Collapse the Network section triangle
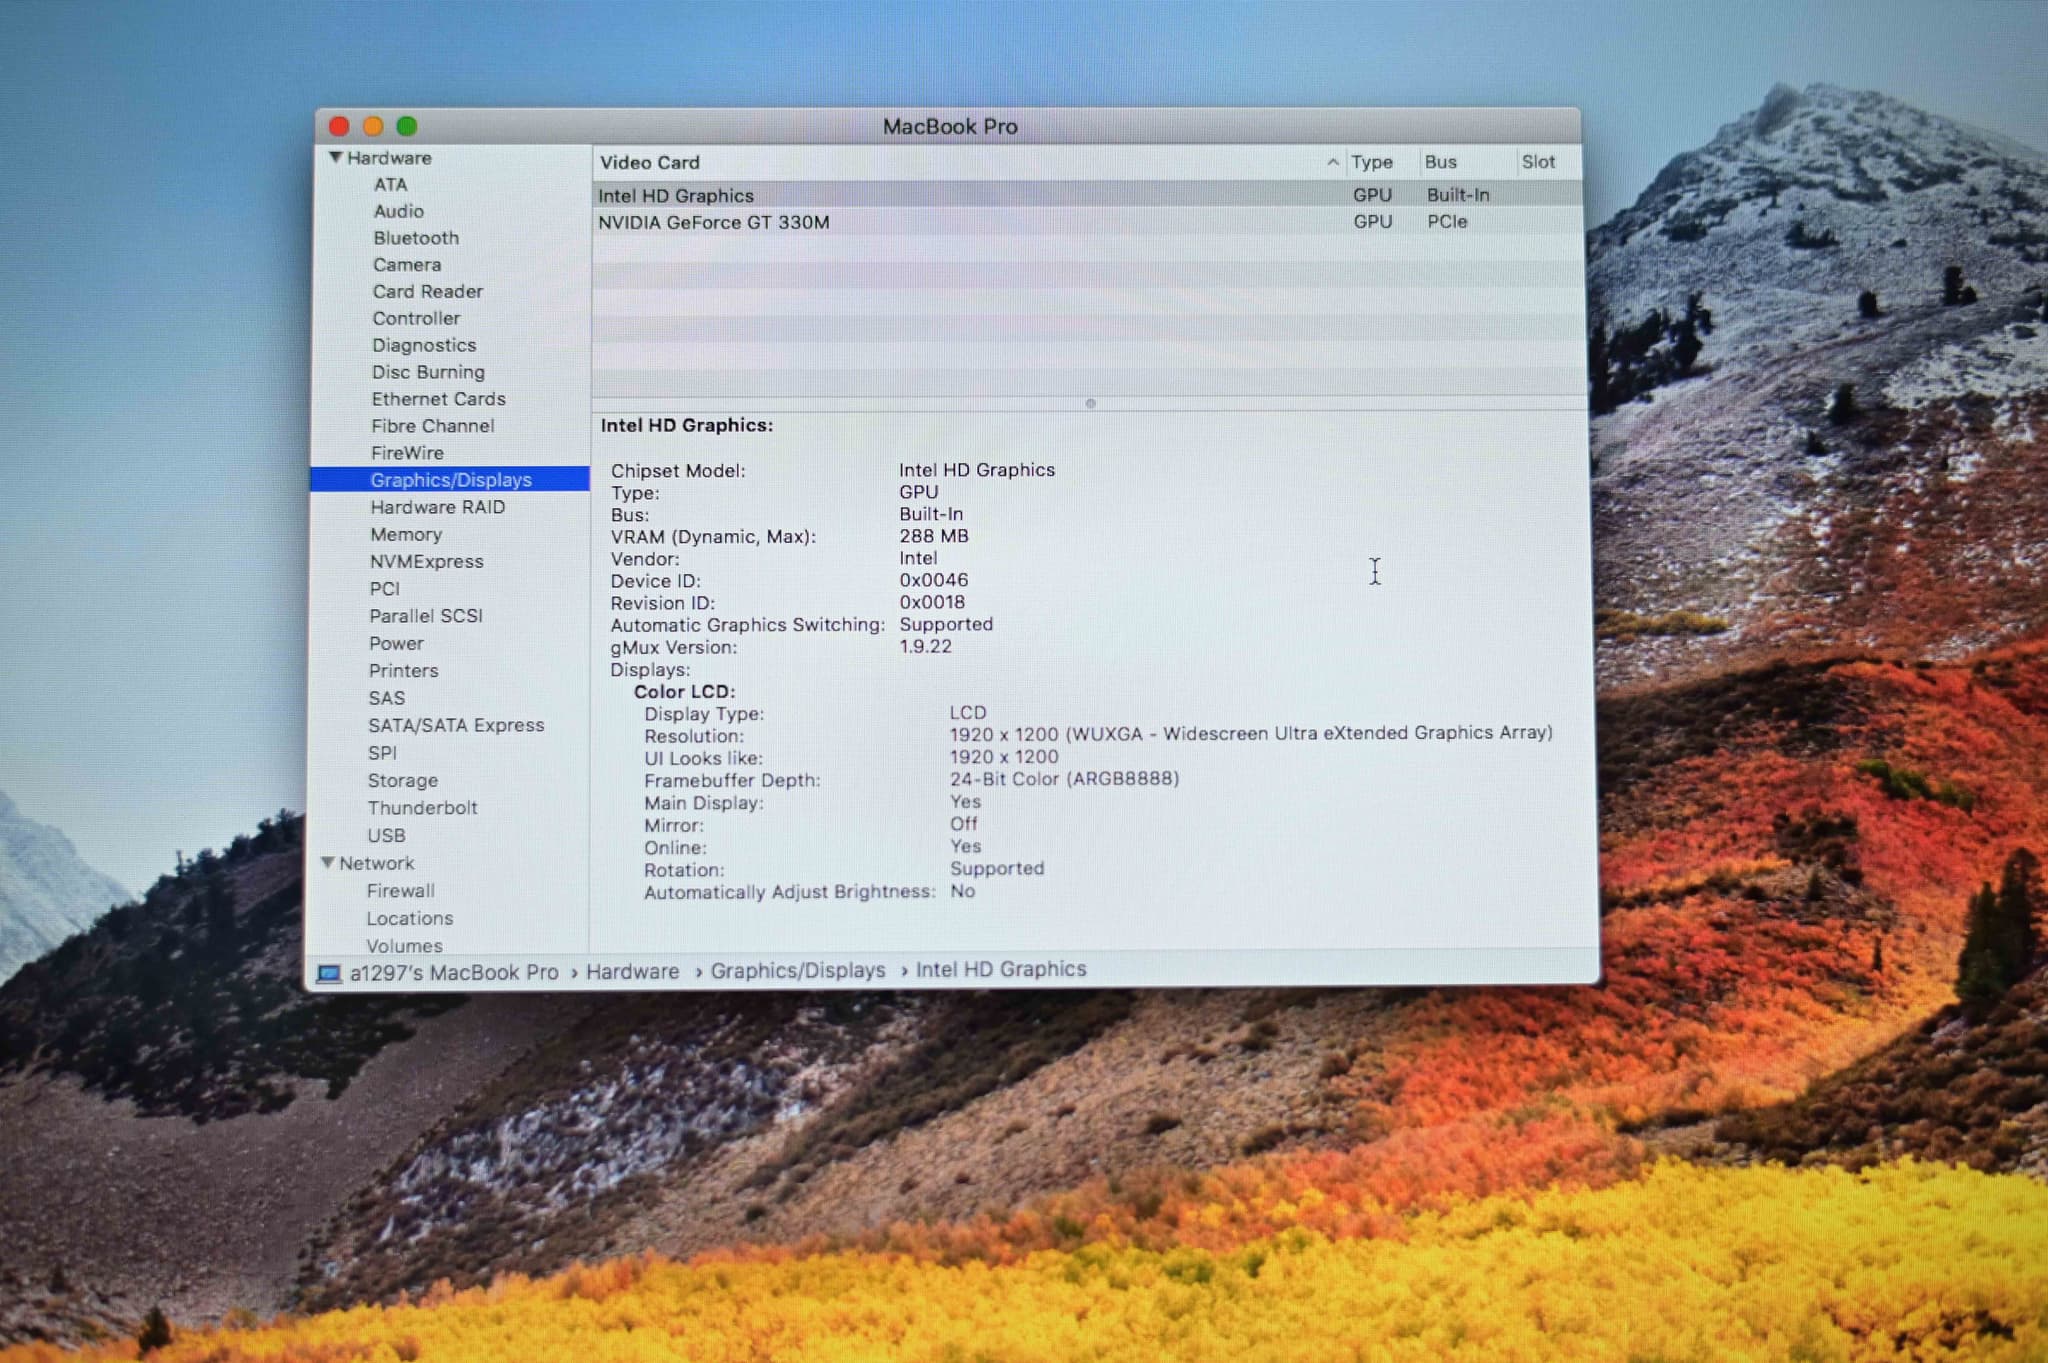 (327, 863)
